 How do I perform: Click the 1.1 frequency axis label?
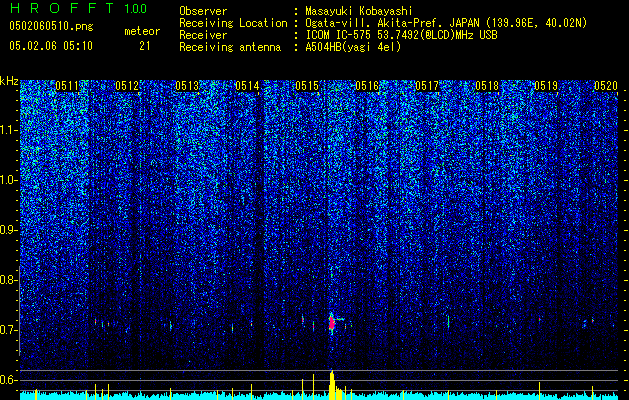[x=8, y=130]
